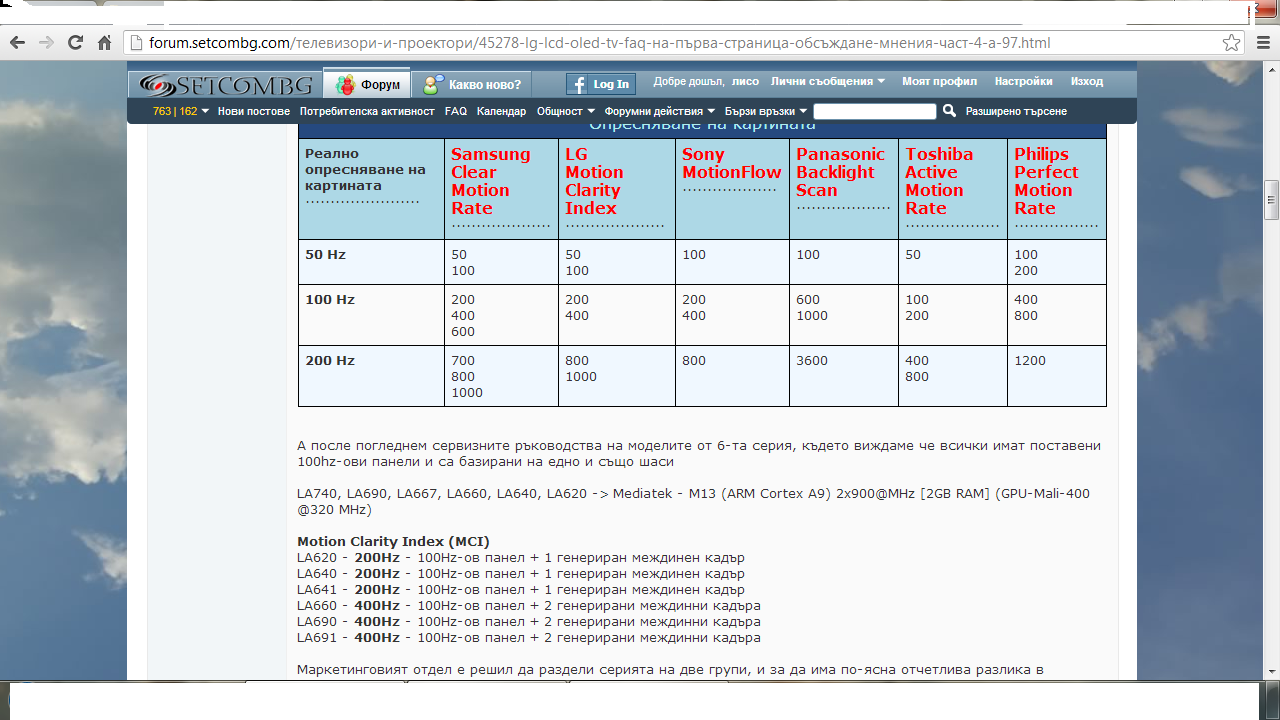Expand 763 | 162 notifications dropdown
Image resolution: width=1280 pixels, height=720 pixels.
point(181,111)
